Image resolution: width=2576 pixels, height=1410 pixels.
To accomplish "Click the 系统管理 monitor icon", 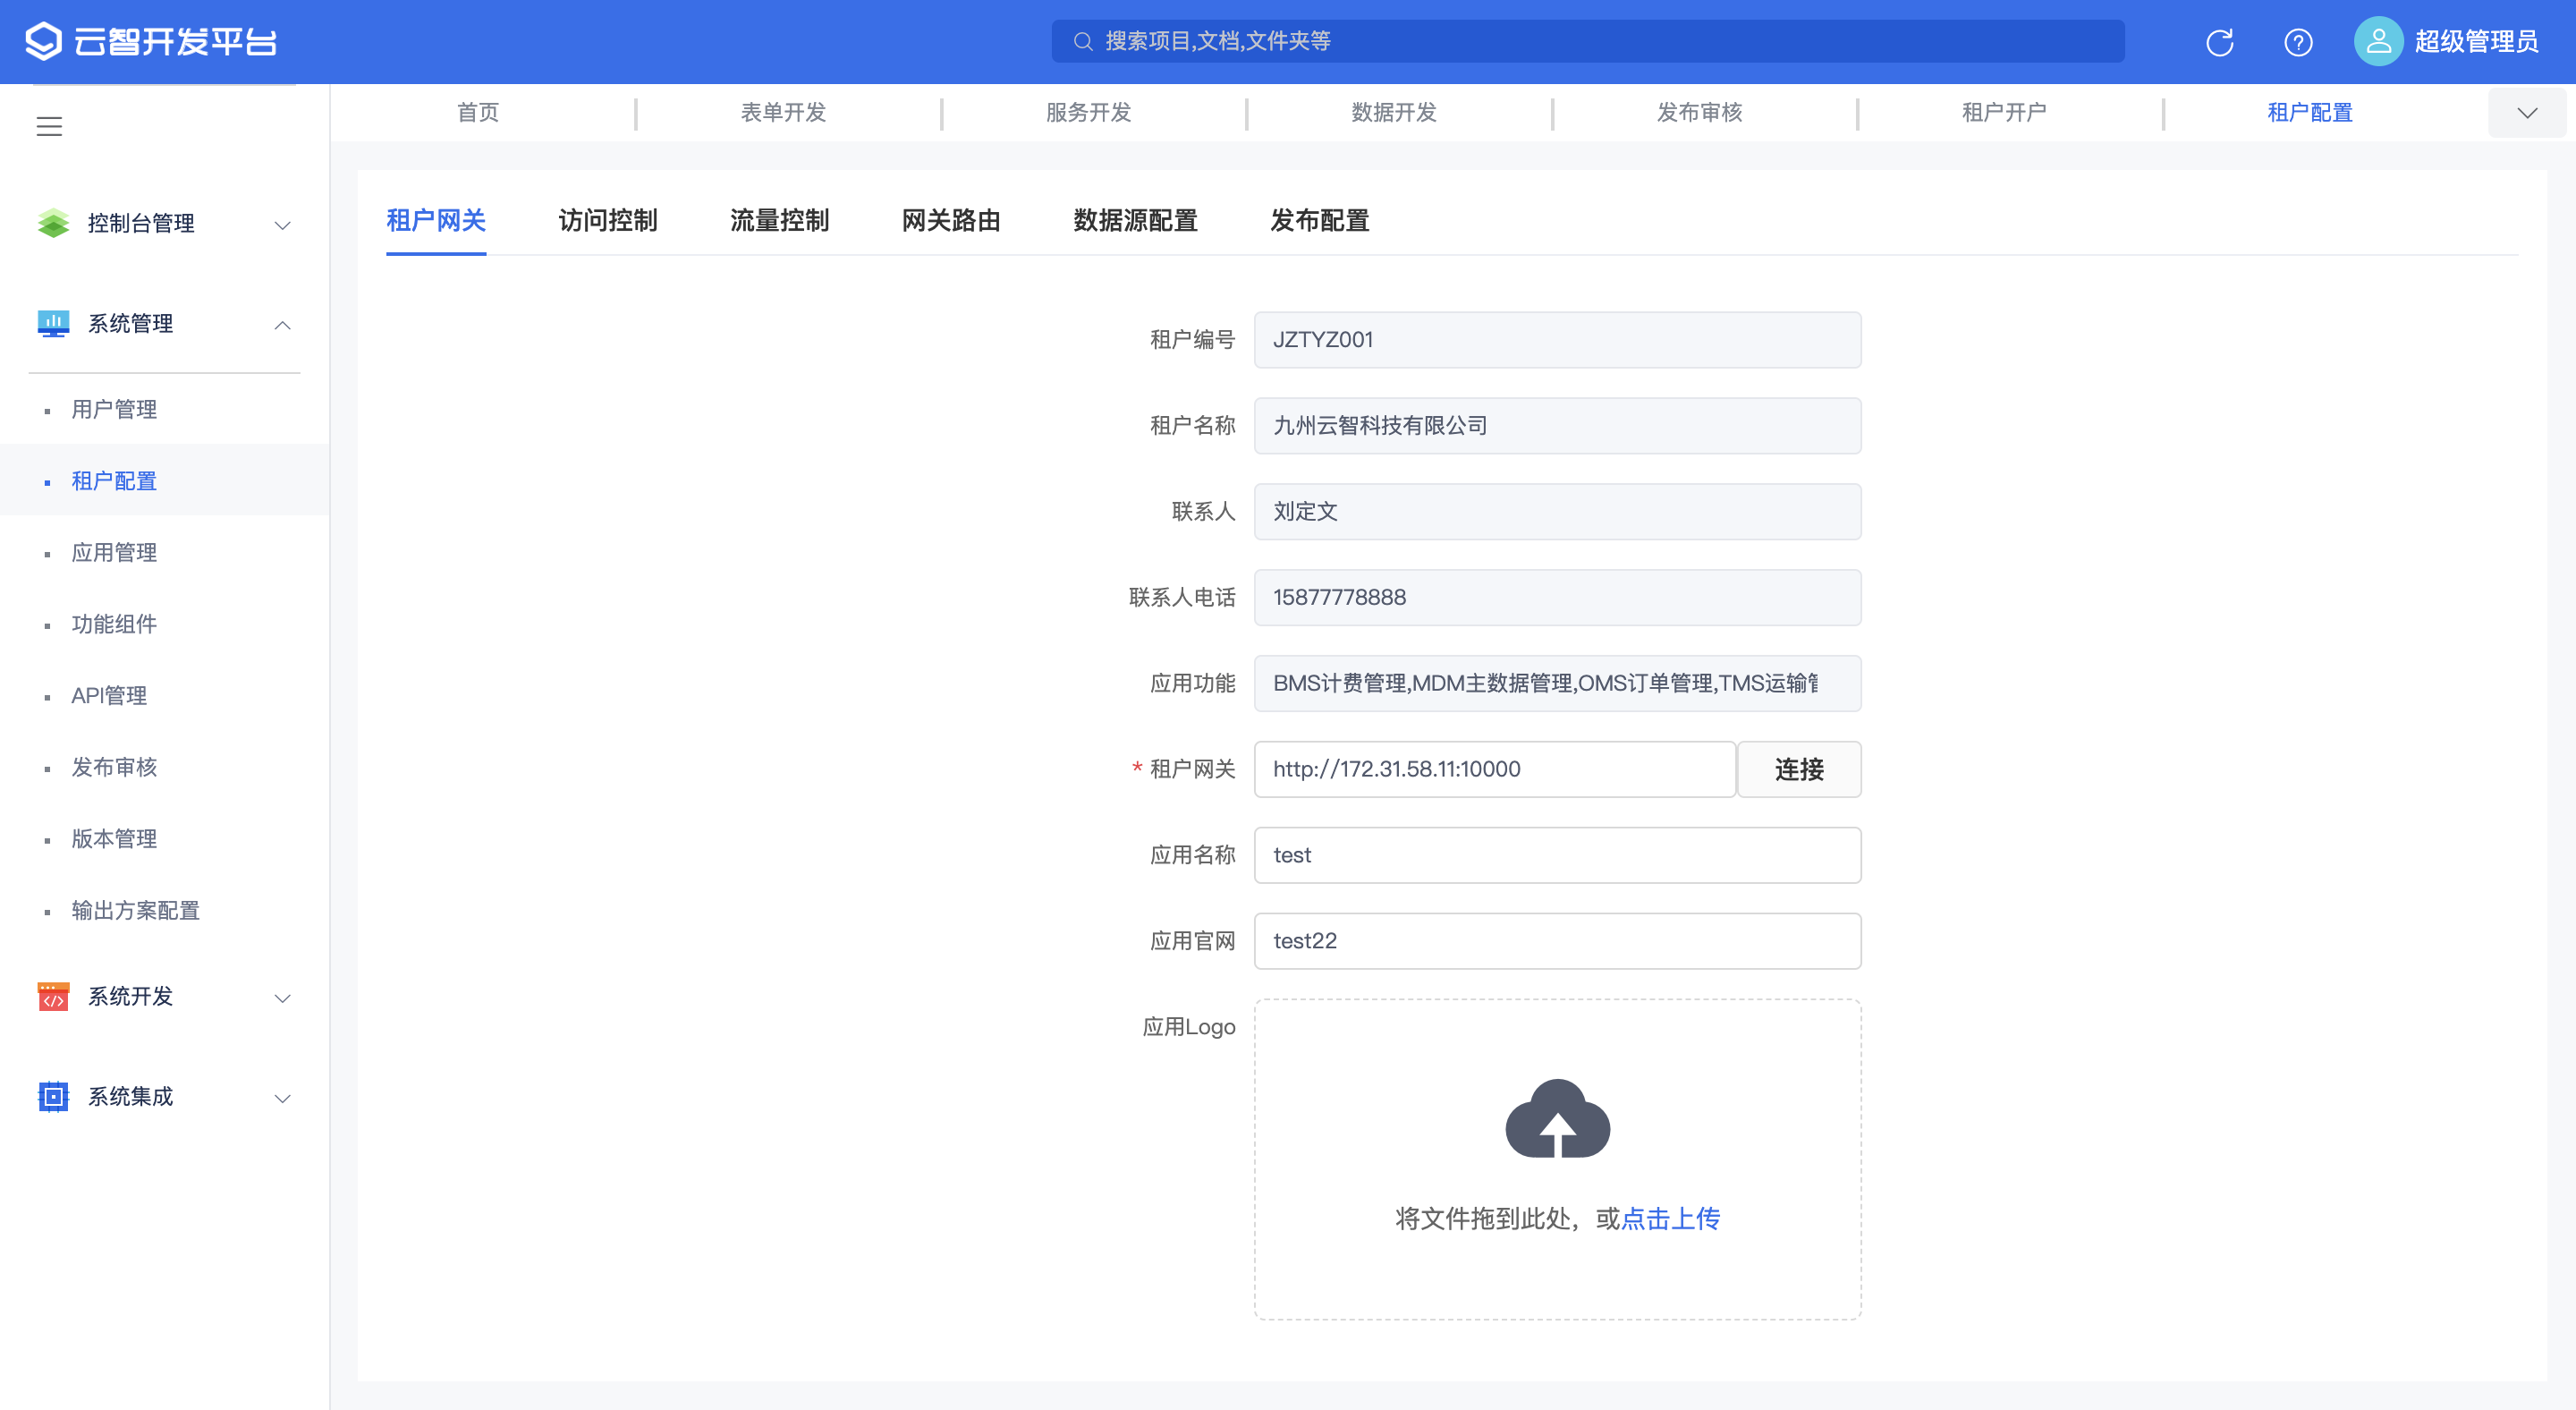I will pos(53,324).
